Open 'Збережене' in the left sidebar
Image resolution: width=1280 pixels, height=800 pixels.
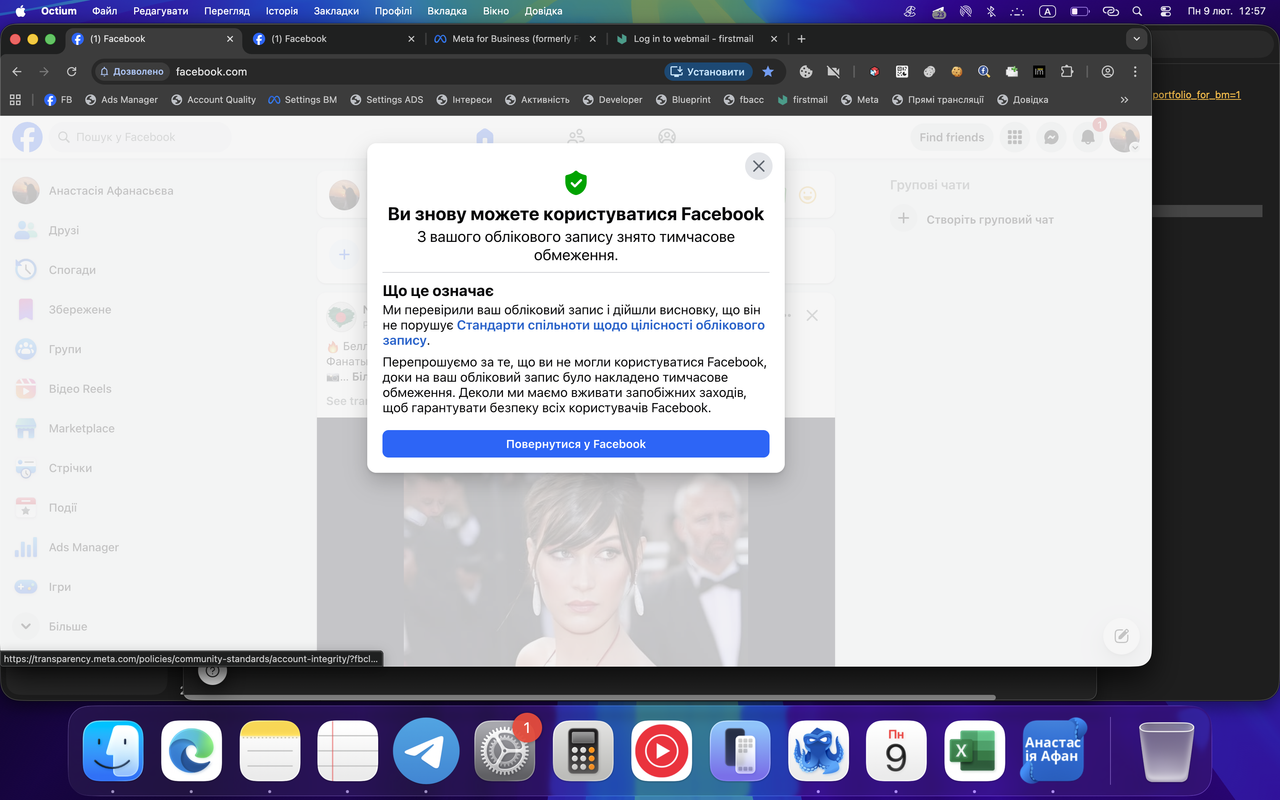(80, 310)
